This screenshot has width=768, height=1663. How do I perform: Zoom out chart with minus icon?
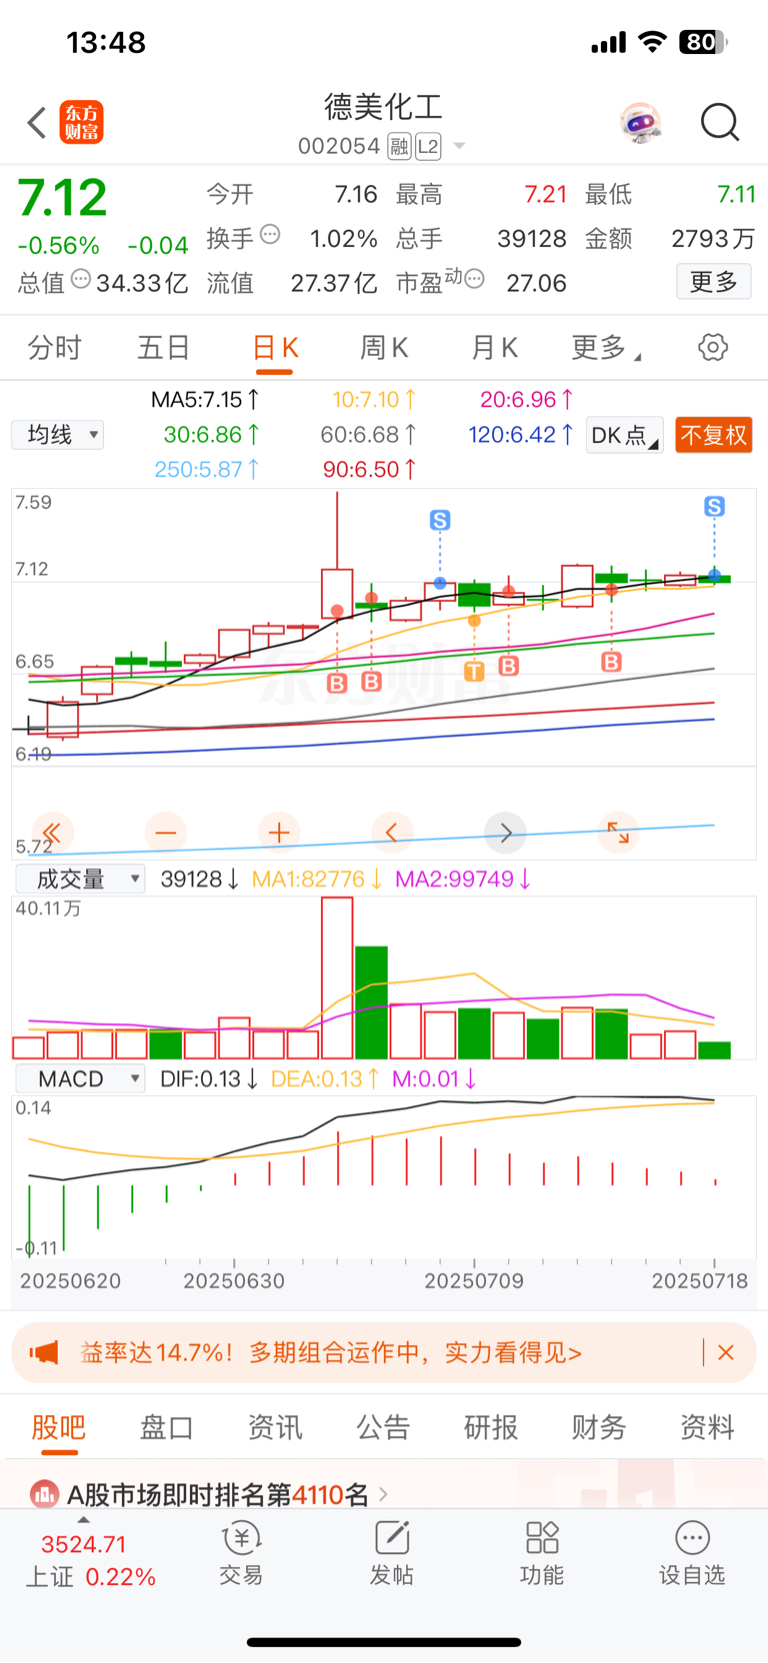point(166,832)
